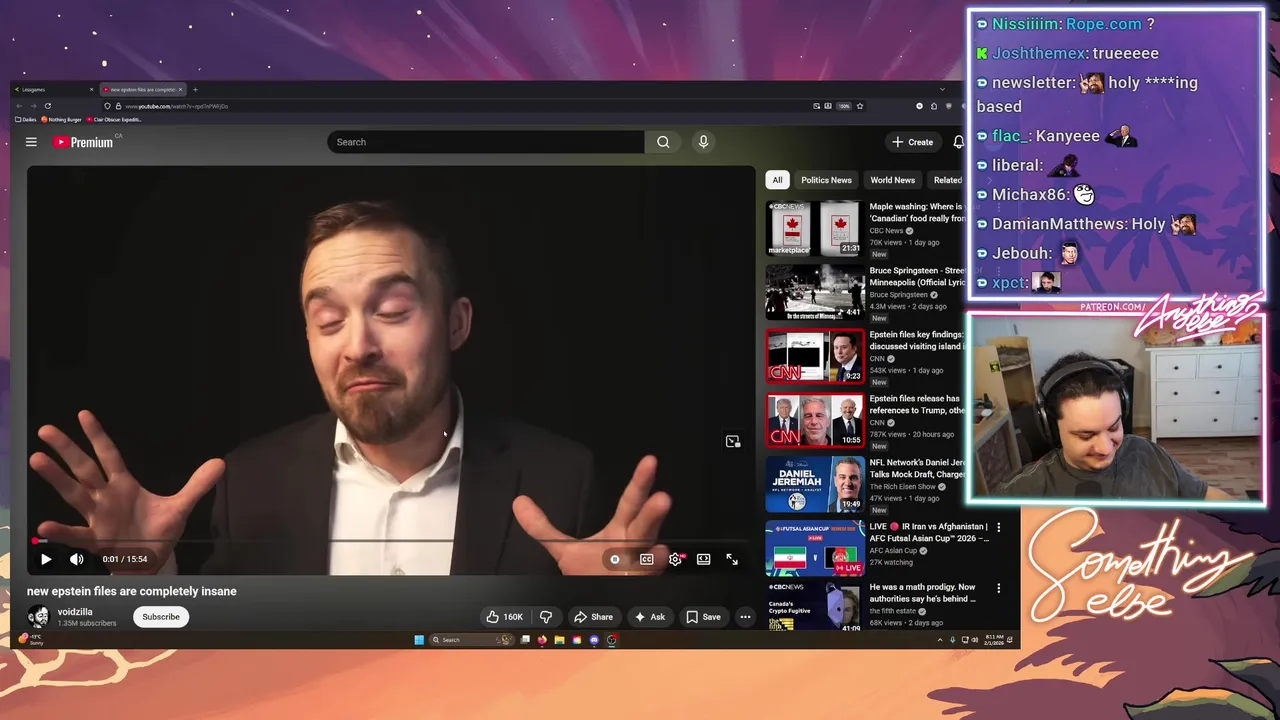1280x720 pixels.
Task: Switch to the Lessgames browser tab
Action: [55, 90]
